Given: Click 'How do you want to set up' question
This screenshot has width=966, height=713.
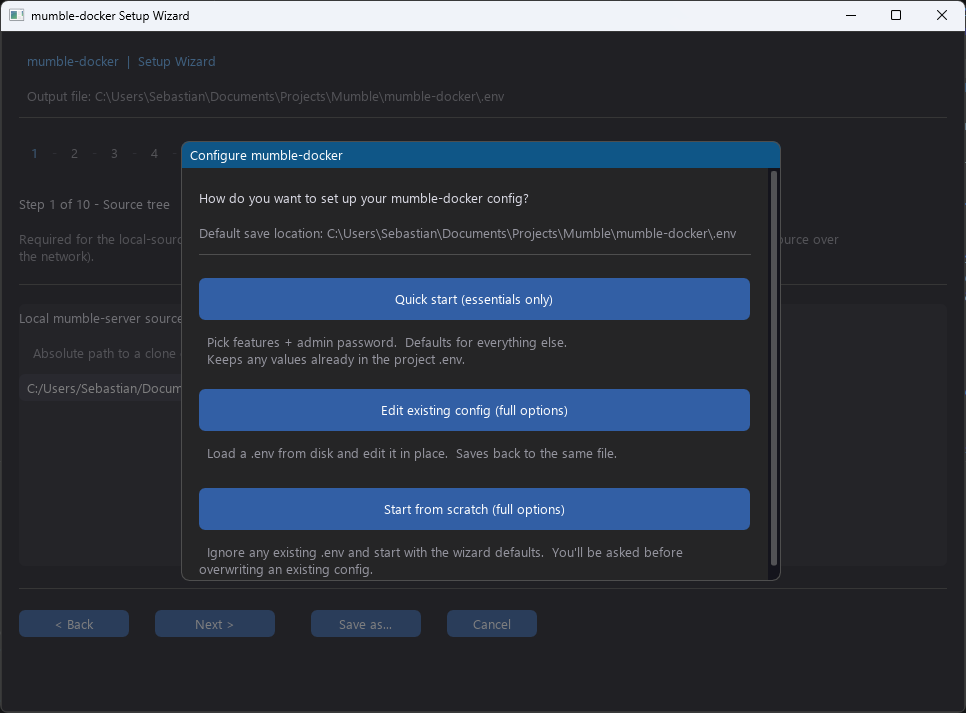Looking at the screenshot, I should pyautogui.click(x=363, y=198).
